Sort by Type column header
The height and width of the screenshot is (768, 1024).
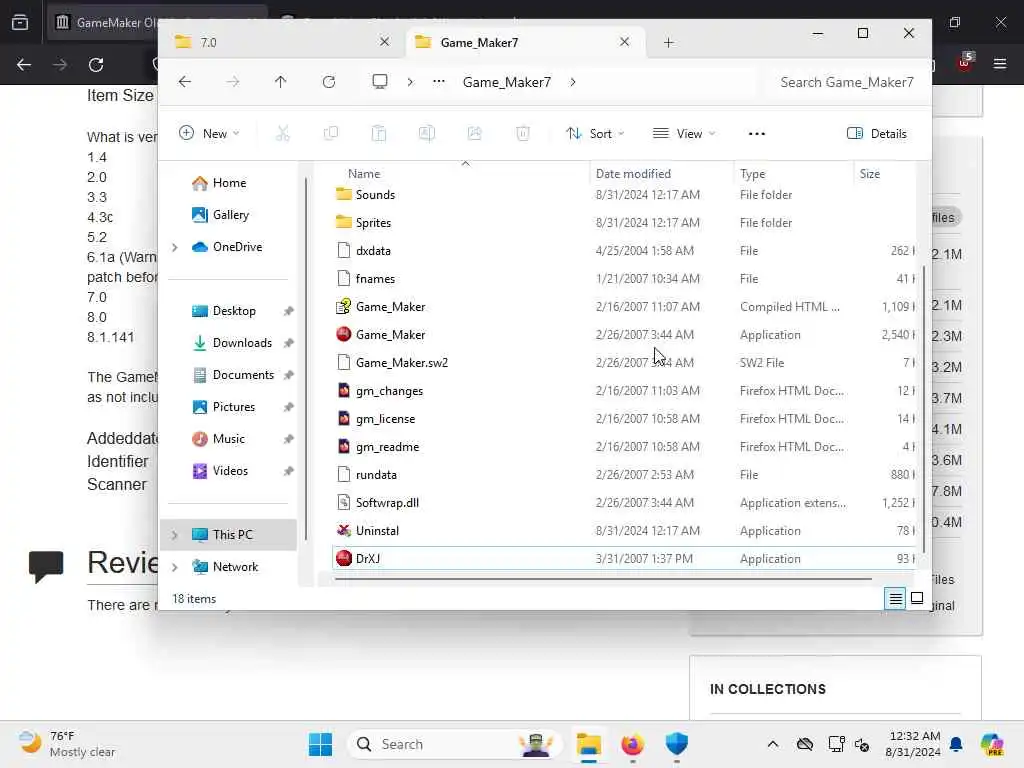(x=752, y=174)
